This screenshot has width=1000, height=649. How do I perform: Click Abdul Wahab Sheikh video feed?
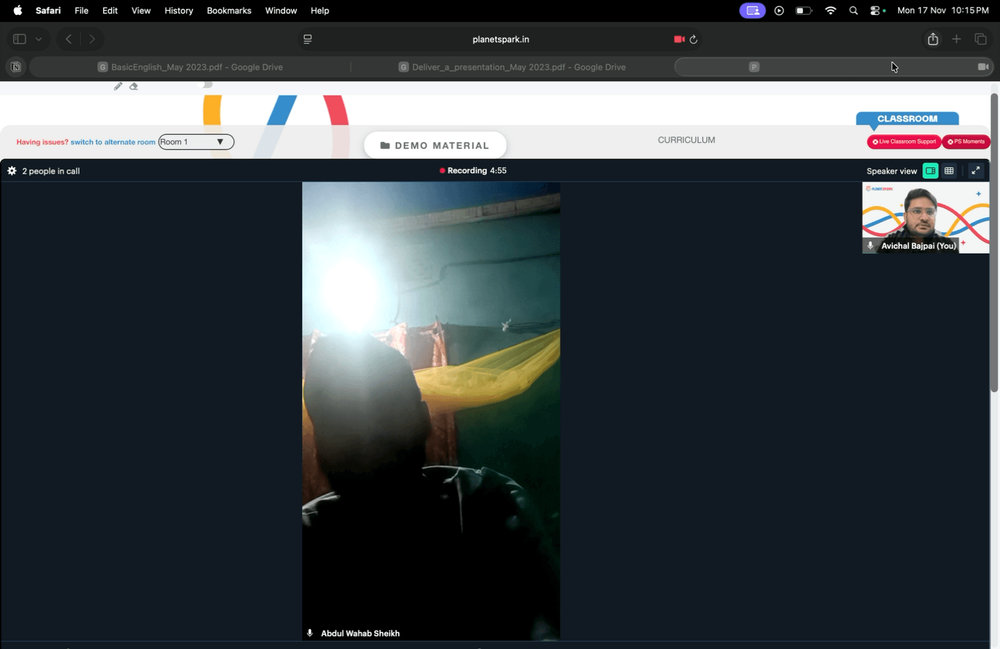click(431, 411)
